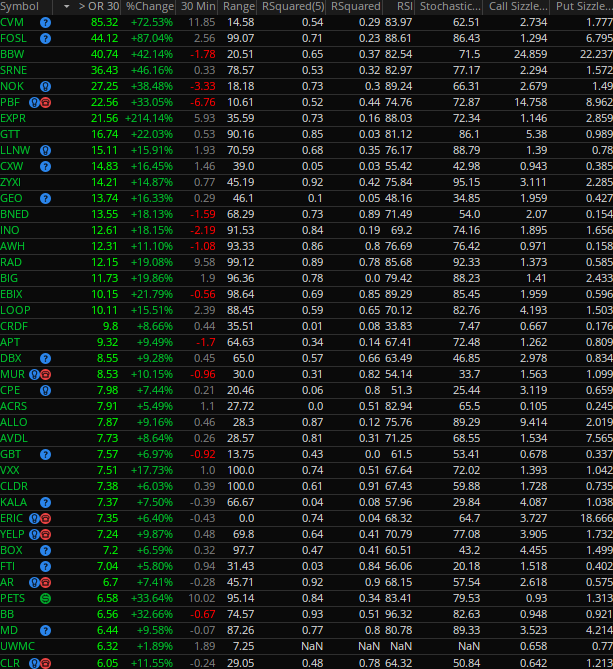Open the lightbulb icon next to LLNW
Viewport: 613px width, 669px height.
pyautogui.click(x=45, y=151)
